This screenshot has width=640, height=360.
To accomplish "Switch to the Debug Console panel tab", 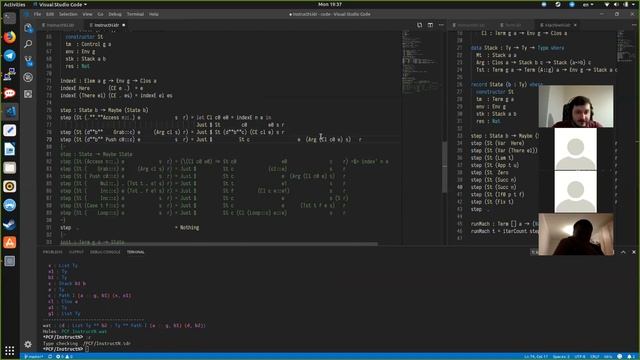I will click(x=105, y=252).
